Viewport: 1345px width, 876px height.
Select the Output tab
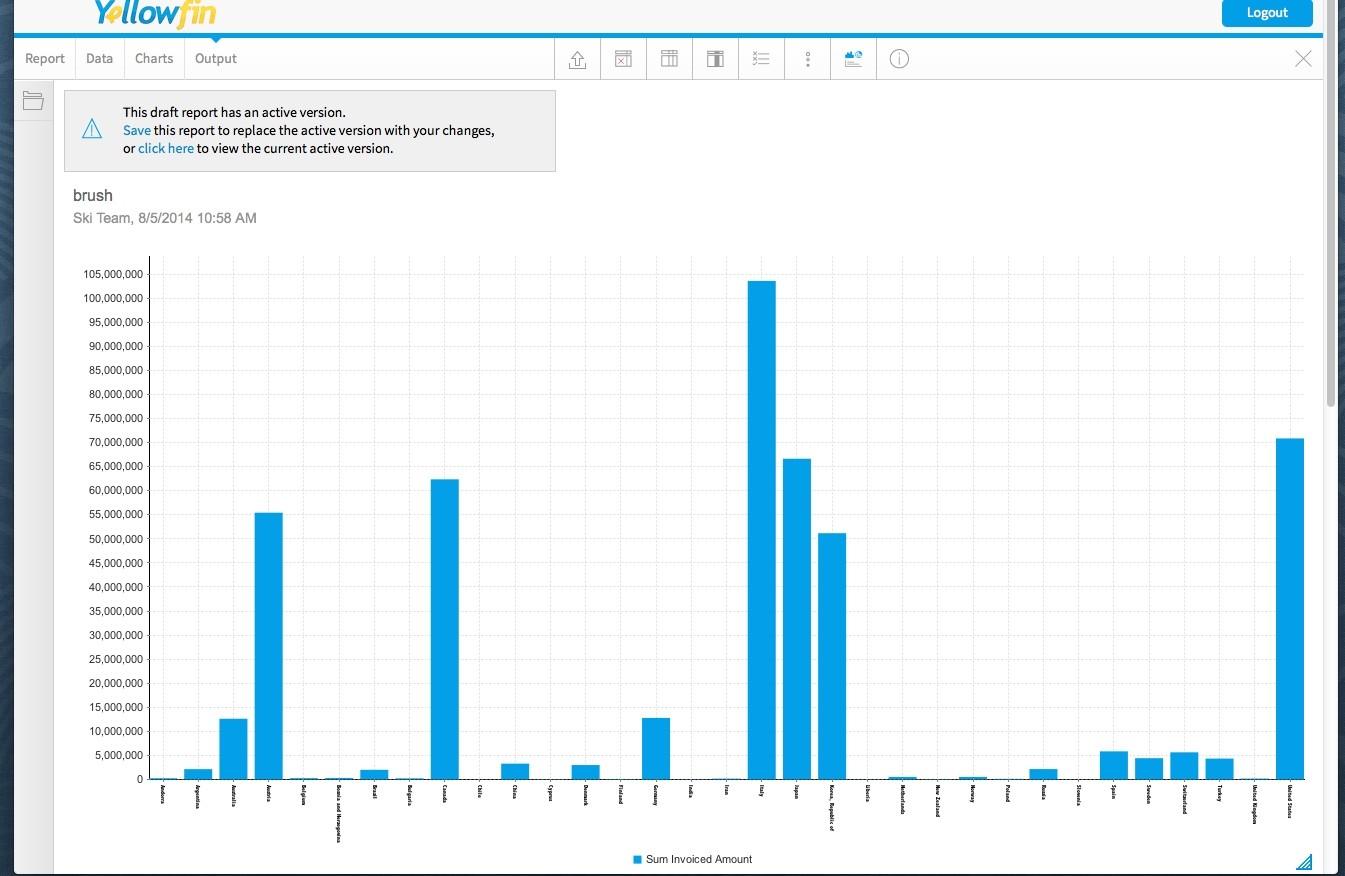pos(216,59)
